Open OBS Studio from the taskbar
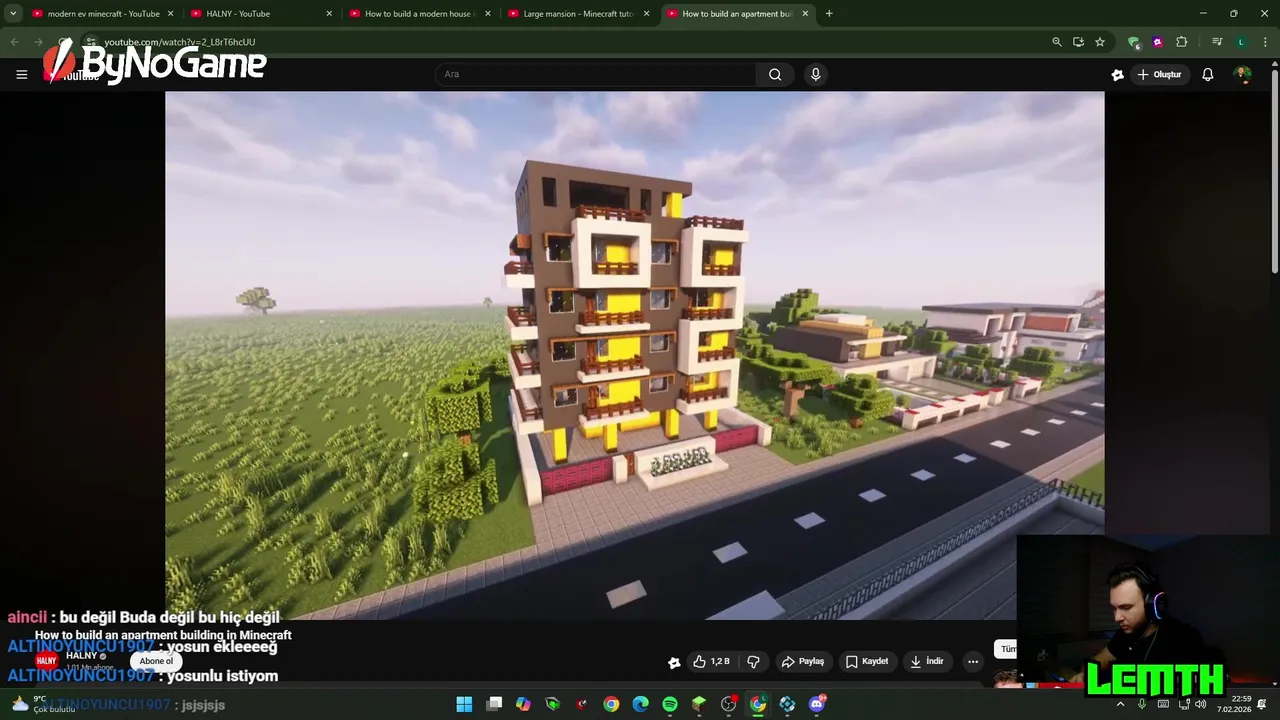1280x720 pixels. pos(728,704)
